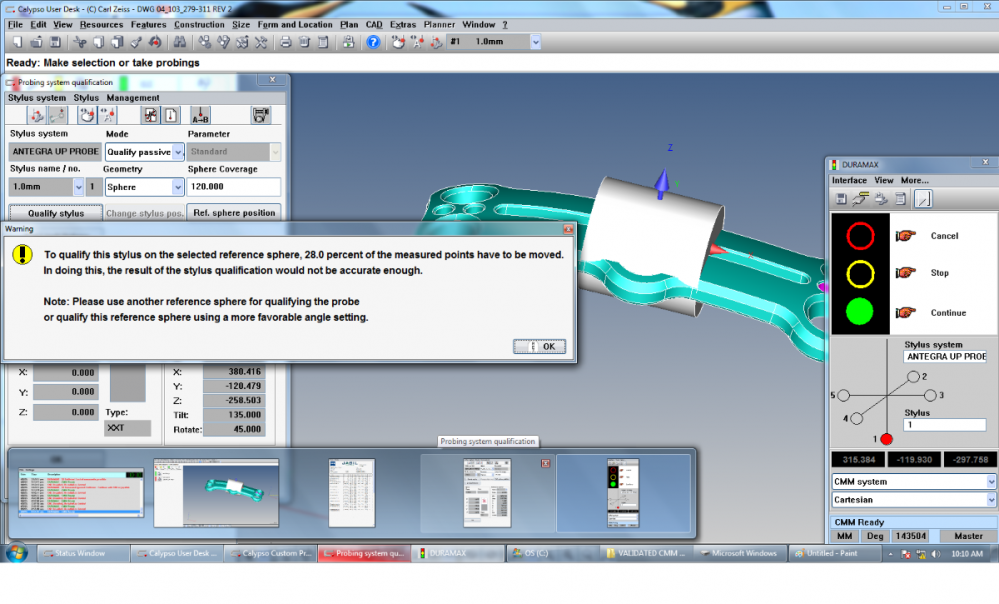999x604 pixels.
Task: Click the floppy disk save icon in Calypso toolbar
Action: [54, 42]
